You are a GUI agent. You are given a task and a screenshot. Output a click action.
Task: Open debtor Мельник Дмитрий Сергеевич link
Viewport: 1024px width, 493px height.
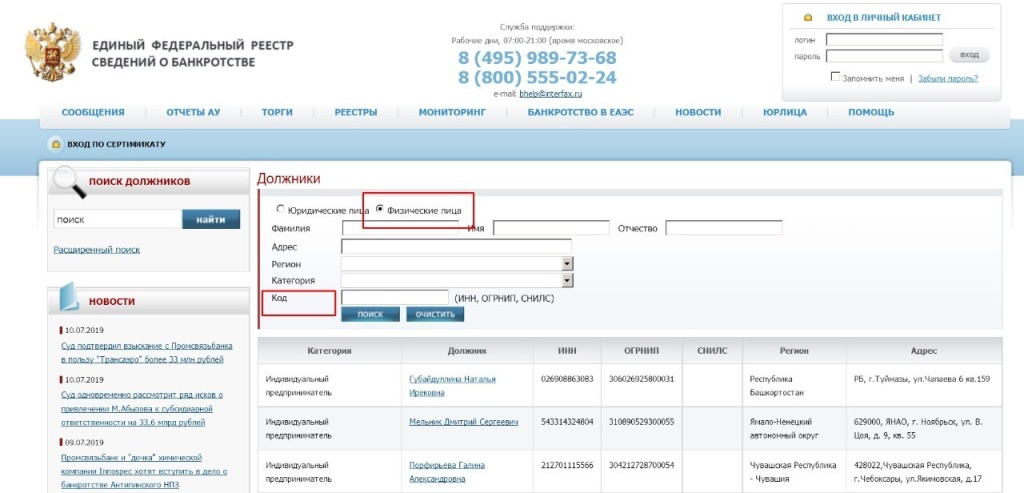(463, 422)
